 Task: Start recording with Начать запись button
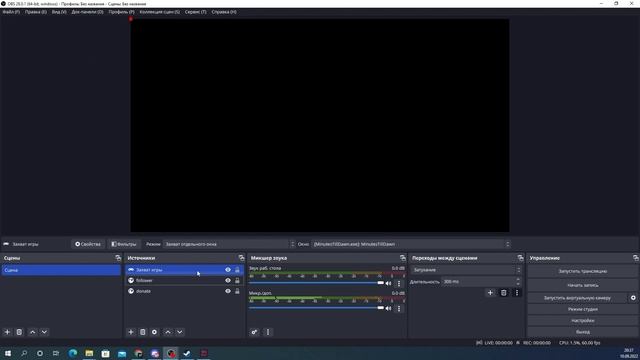pos(582,285)
